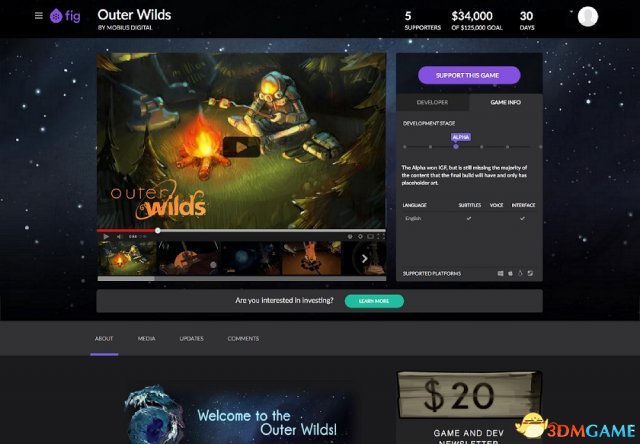Click the Linux platform icon

point(520,273)
